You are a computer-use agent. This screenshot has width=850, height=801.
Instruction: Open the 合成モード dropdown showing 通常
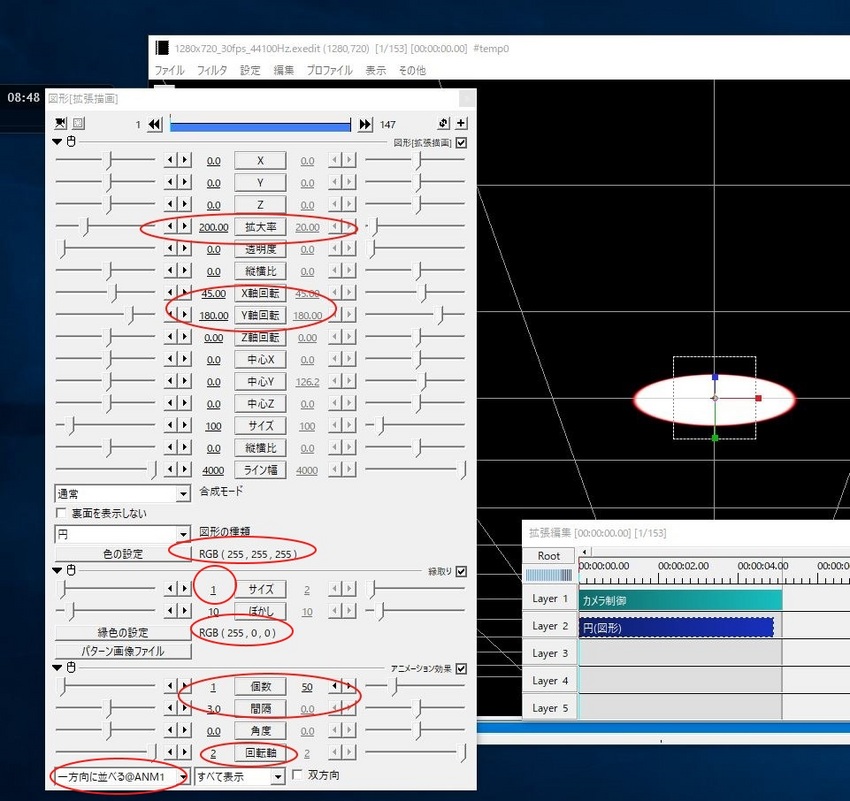(x=123, y=494)
